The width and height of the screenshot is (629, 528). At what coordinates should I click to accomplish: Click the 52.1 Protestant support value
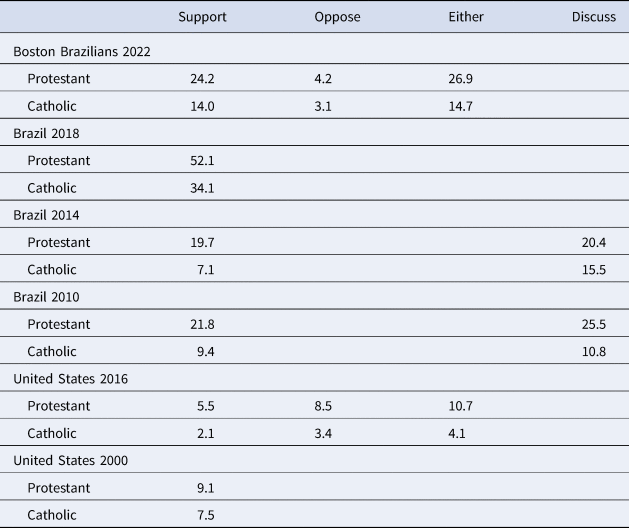202,160
